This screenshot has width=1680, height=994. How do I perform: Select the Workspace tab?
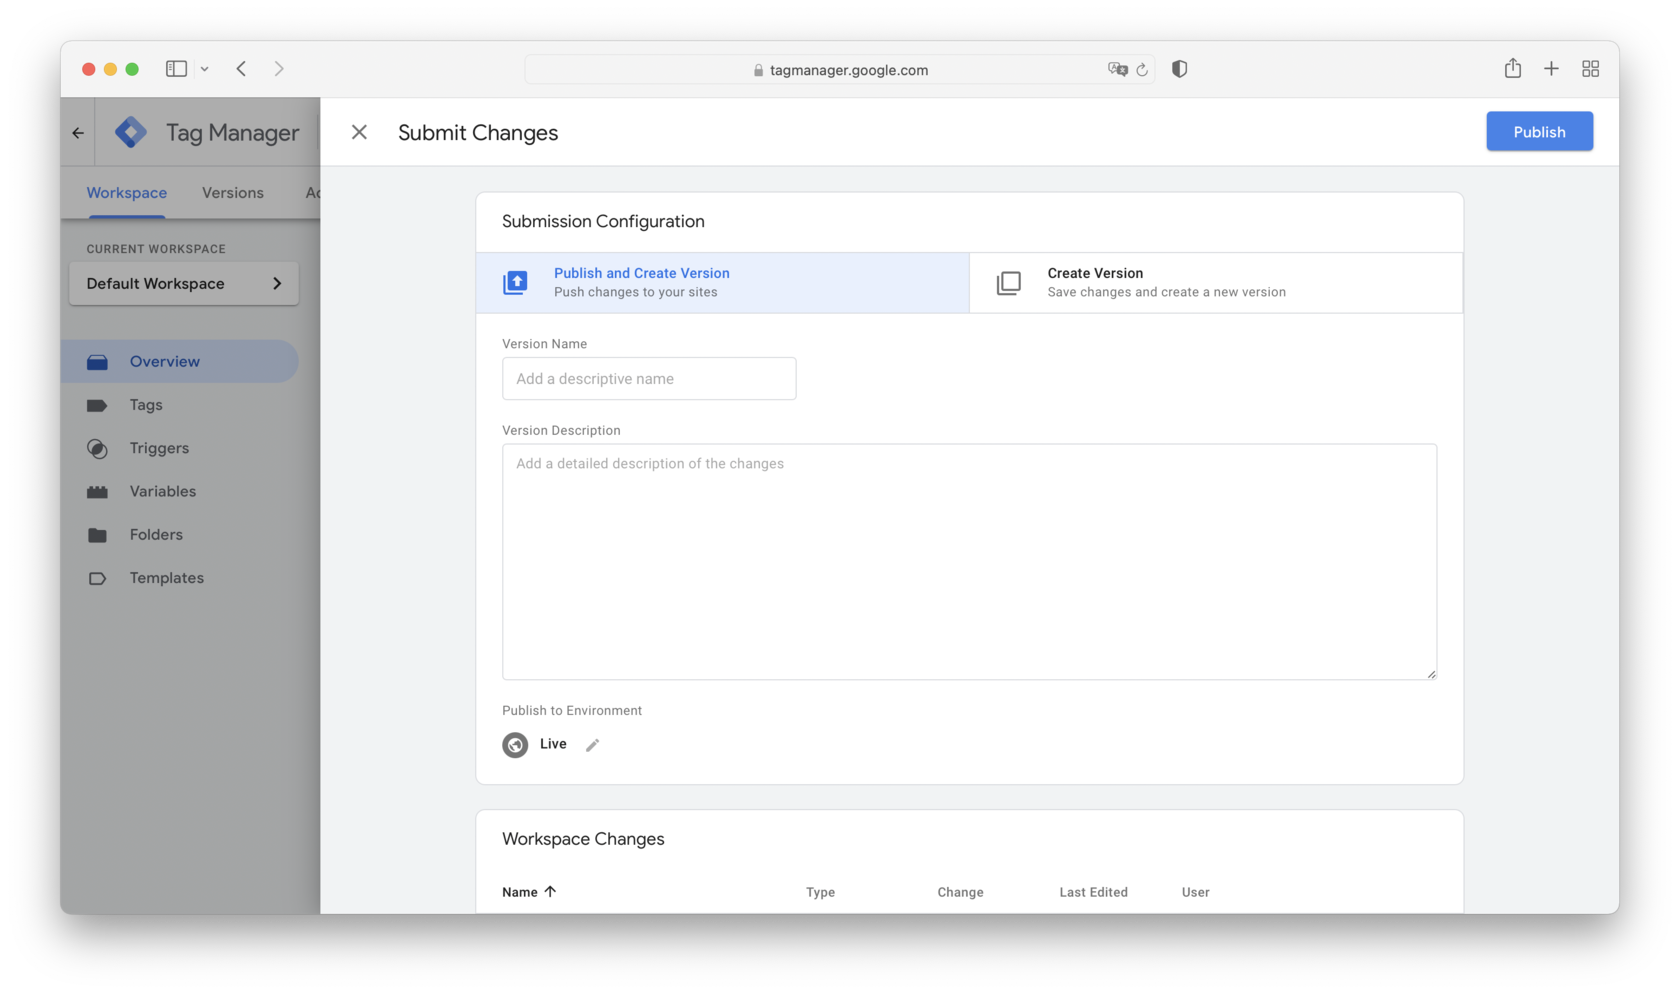tap(126, 192)
